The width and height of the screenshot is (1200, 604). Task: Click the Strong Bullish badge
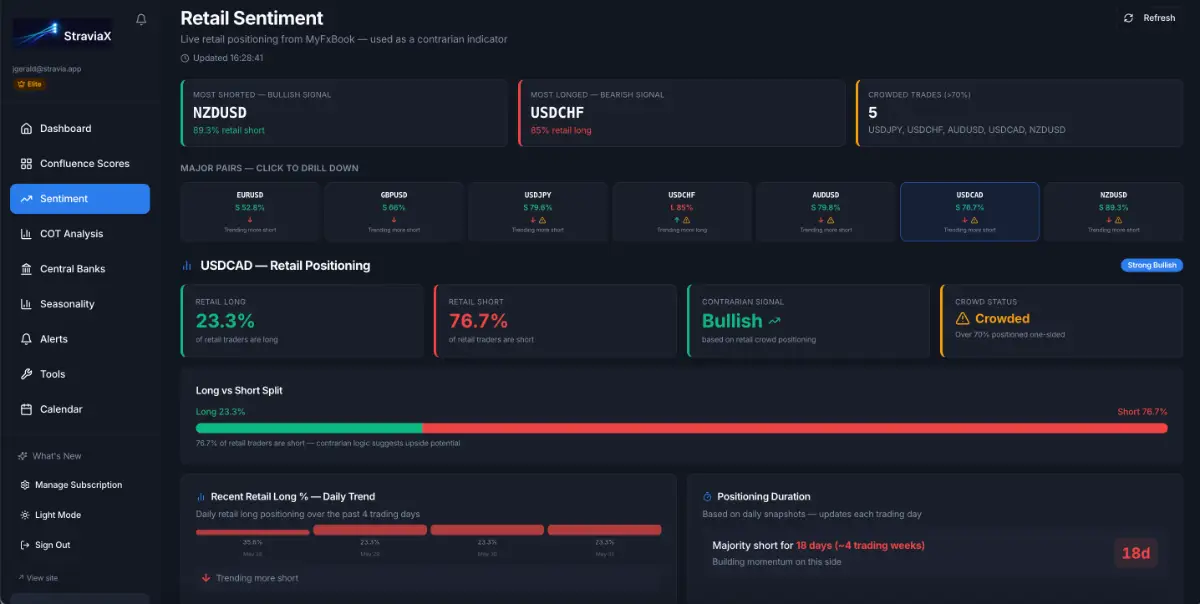pyautogui.click(x=1152, y=265)
